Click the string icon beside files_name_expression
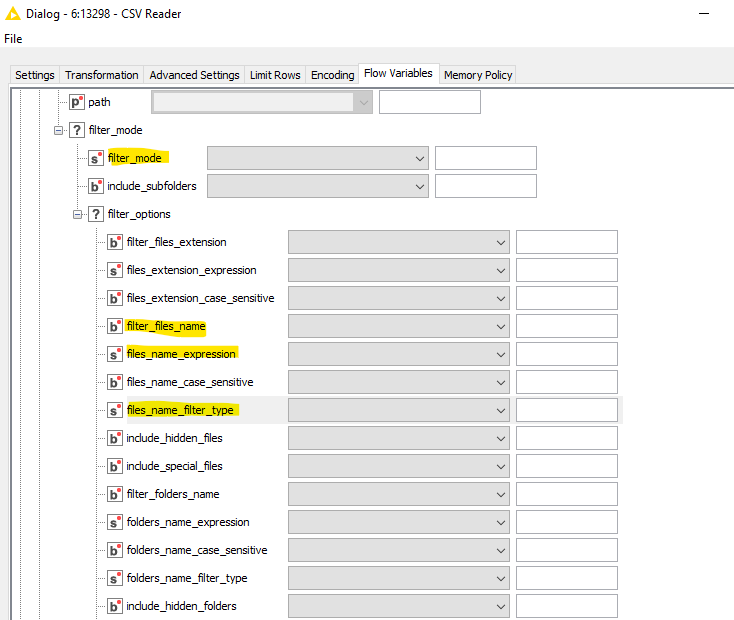This screenshot has height=620, width=734. pyautogui.click(x=115, y=354)
